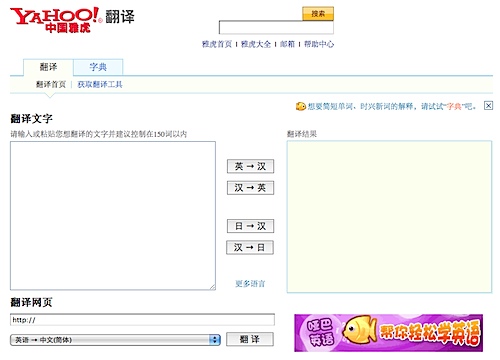Open the 雅虎大全 link
Viewport: 500px width, 360px height.
pos(256,44)
